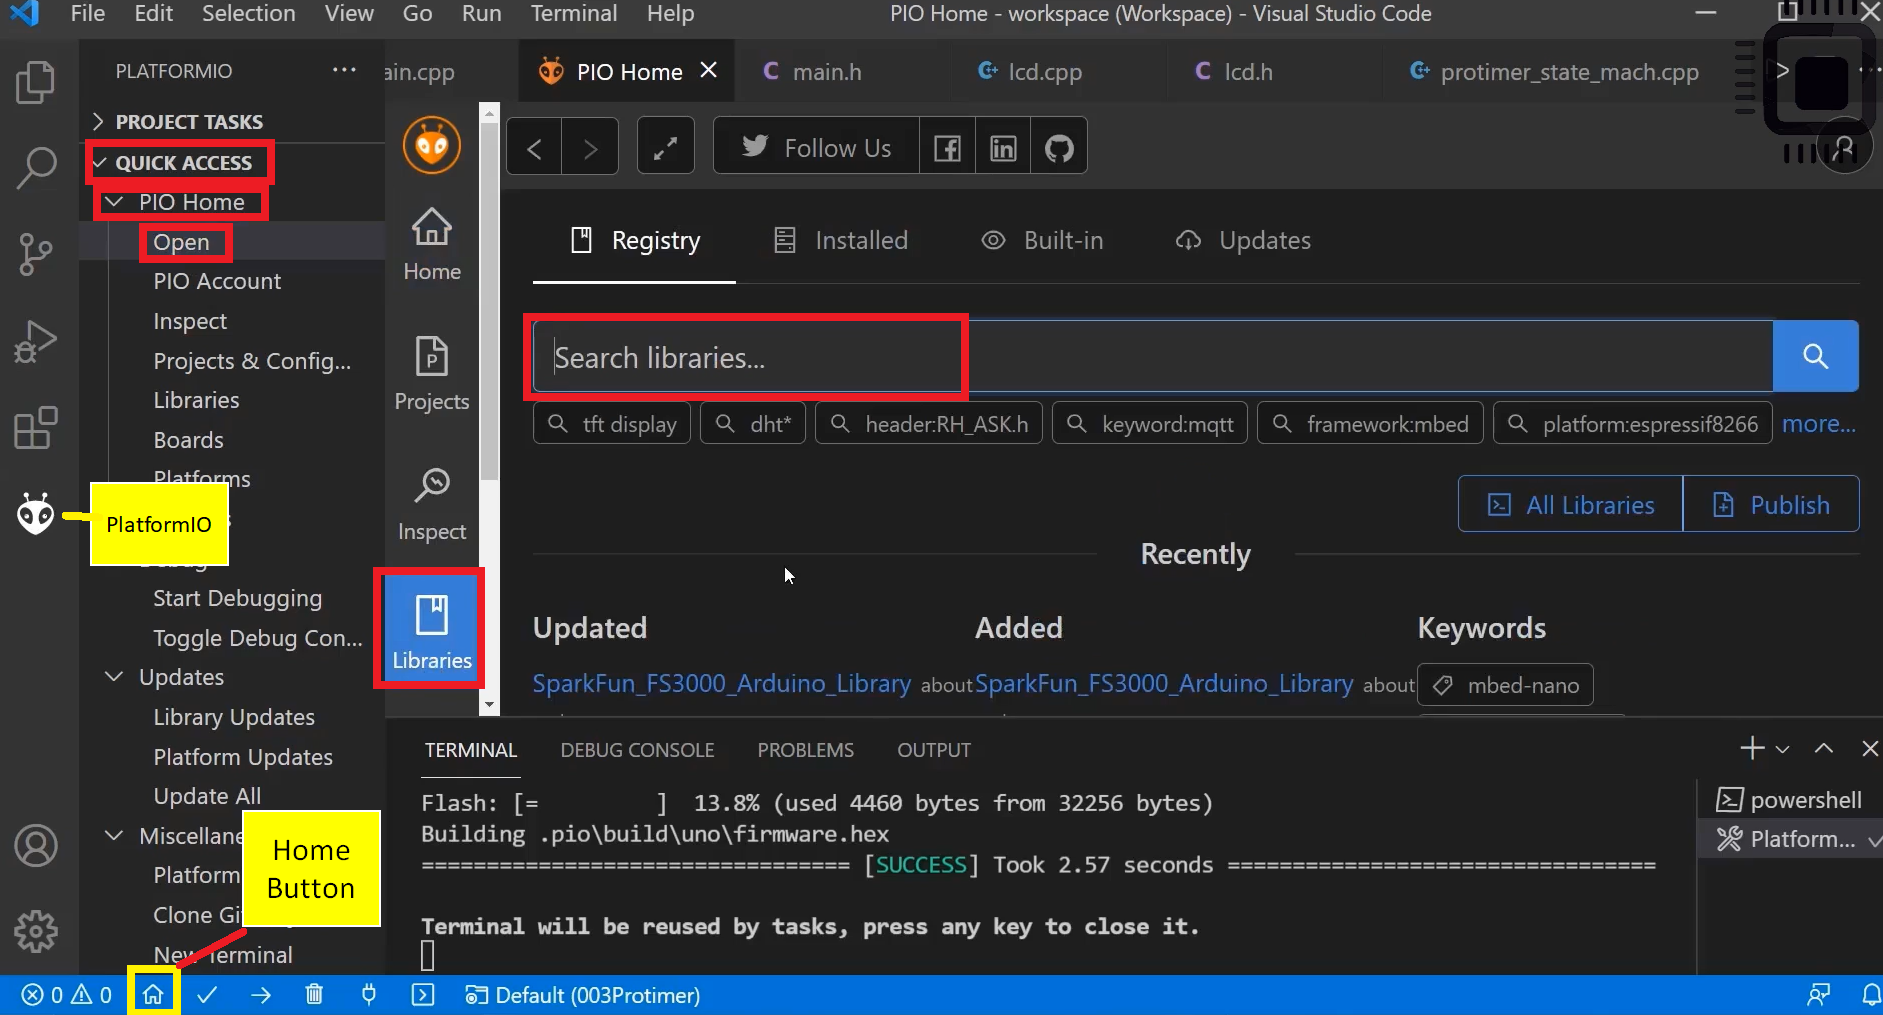
Task: Switch to DEBUG CONSOLE panel tab
Action: point(637,750)
